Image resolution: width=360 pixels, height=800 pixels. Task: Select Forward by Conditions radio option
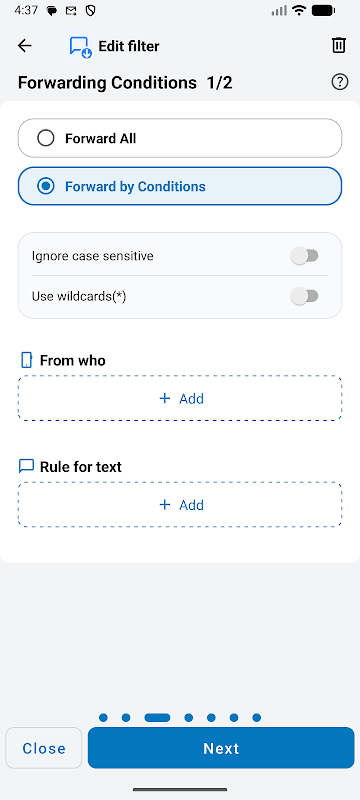[x=180, y=186]
